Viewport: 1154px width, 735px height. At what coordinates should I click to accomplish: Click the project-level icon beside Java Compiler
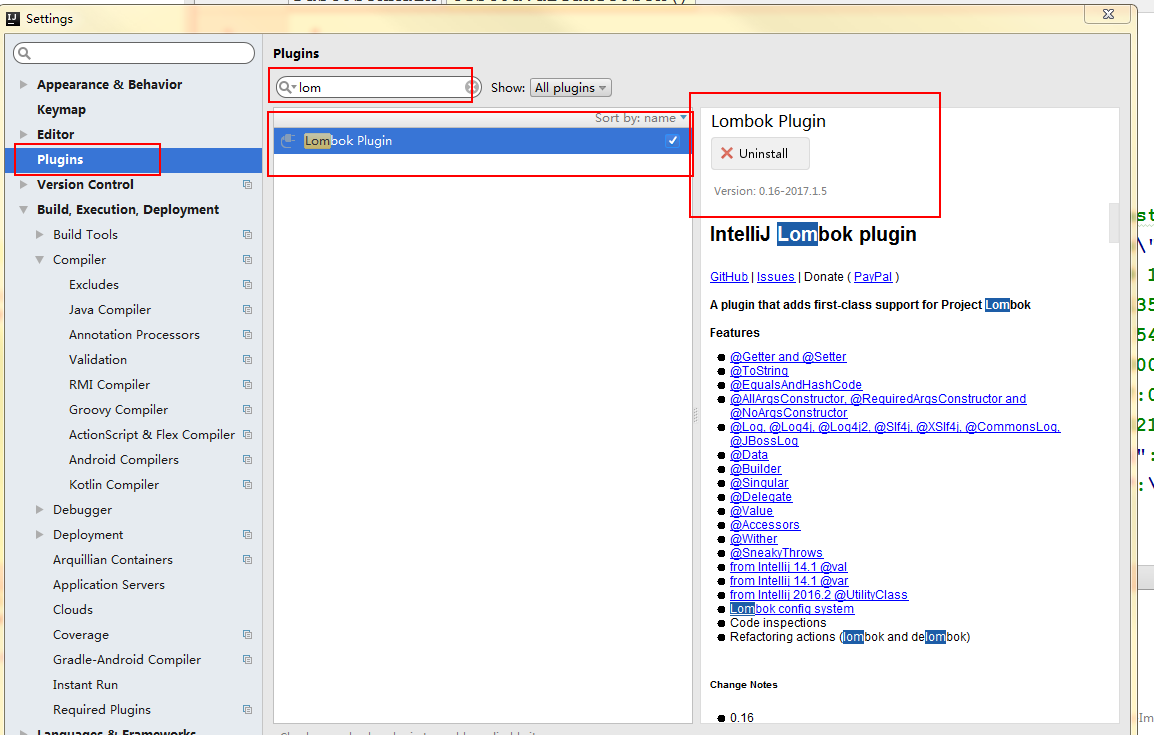pos(247,310)
